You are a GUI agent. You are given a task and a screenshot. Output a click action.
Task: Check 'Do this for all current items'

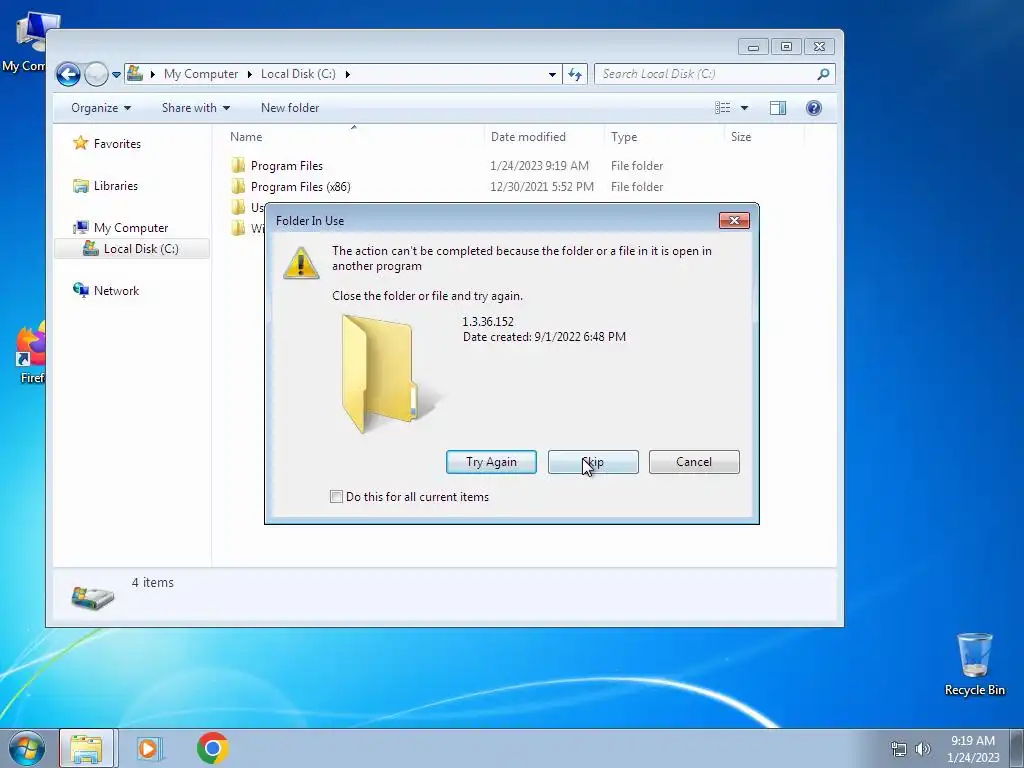click(x=336, y=496)
